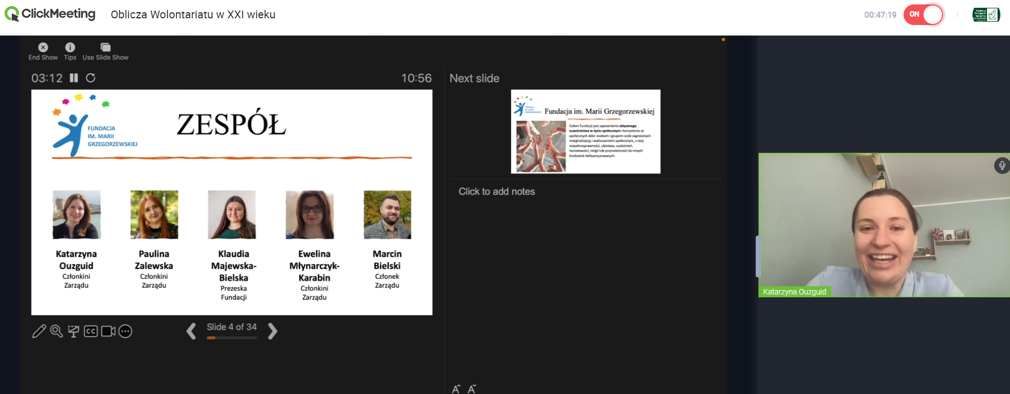Turn off the ON recording toggle

point(923,14)
